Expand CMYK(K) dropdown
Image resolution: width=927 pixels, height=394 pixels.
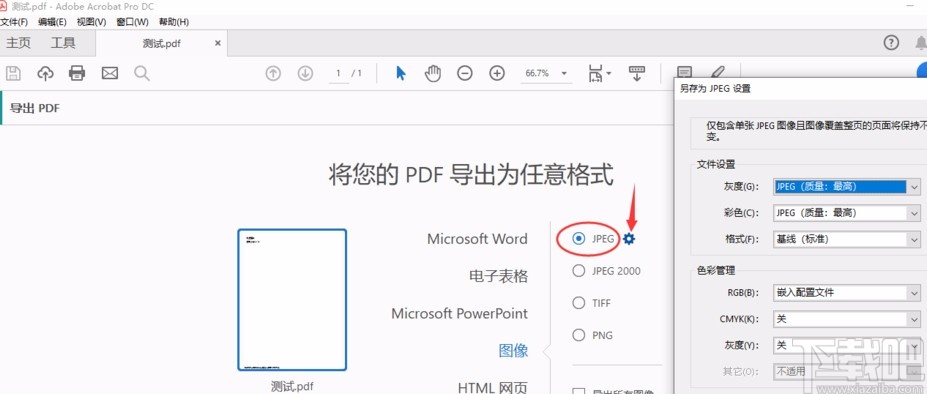(915, 319)
